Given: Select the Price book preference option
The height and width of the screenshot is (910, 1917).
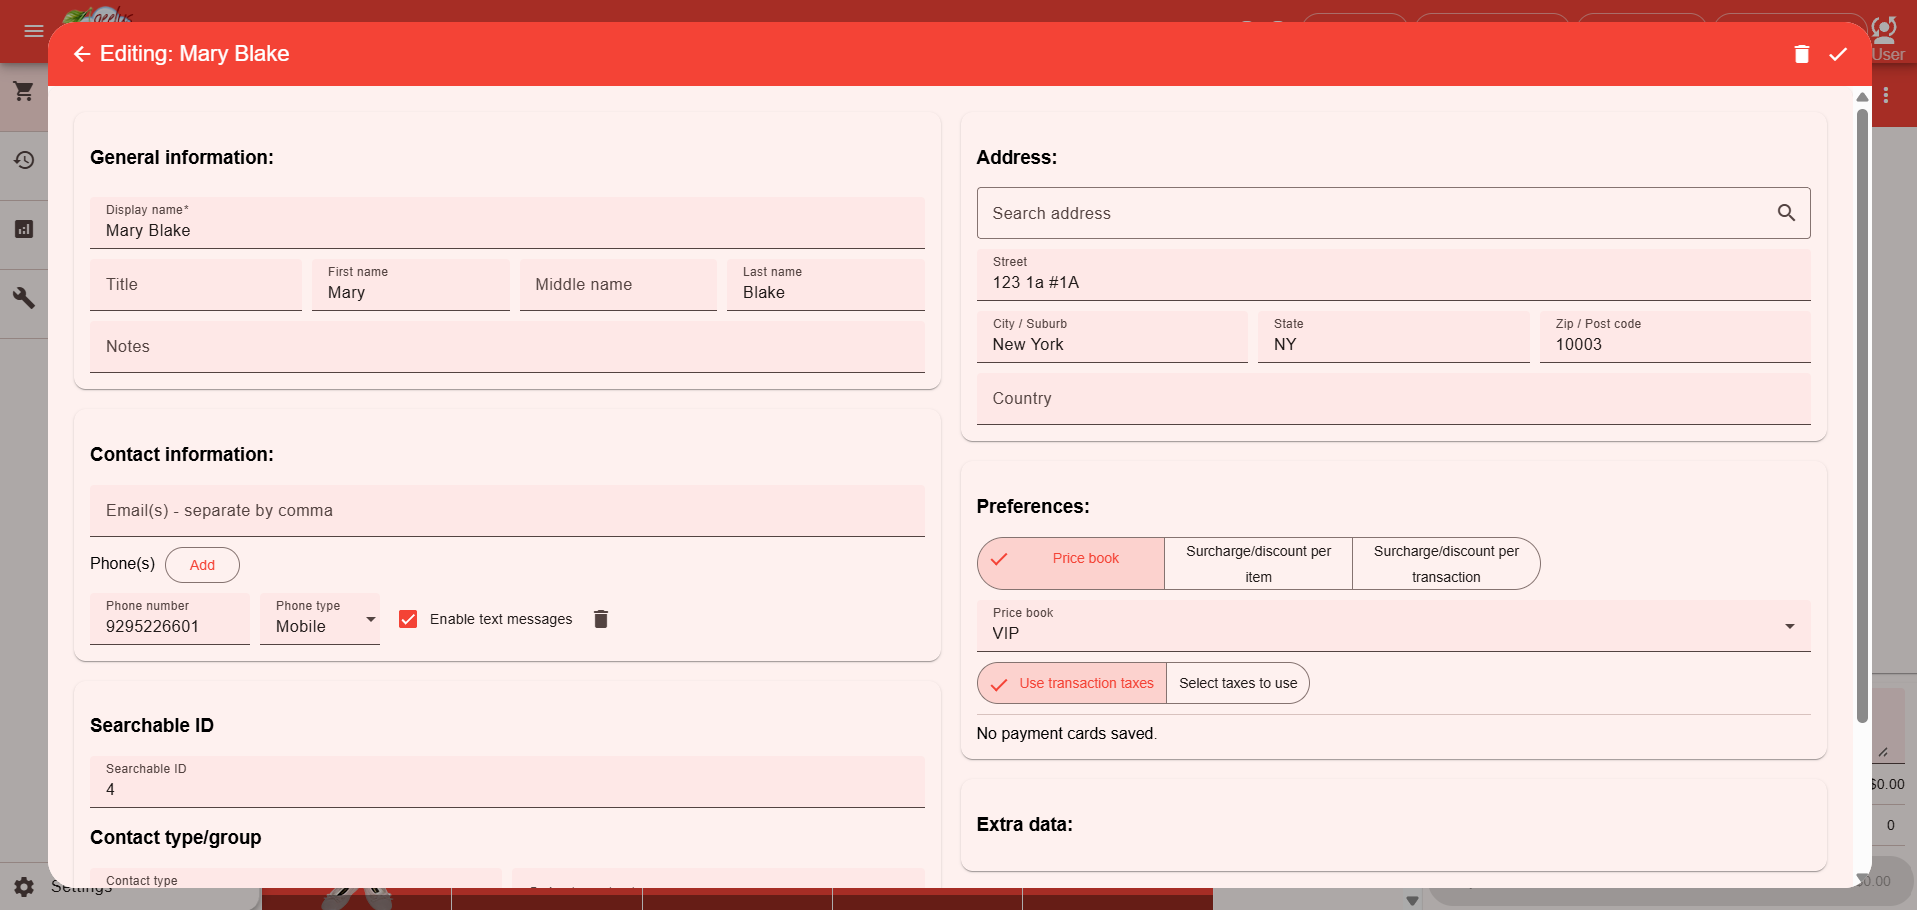Looking at the screenshot, I should [1071, 564].
